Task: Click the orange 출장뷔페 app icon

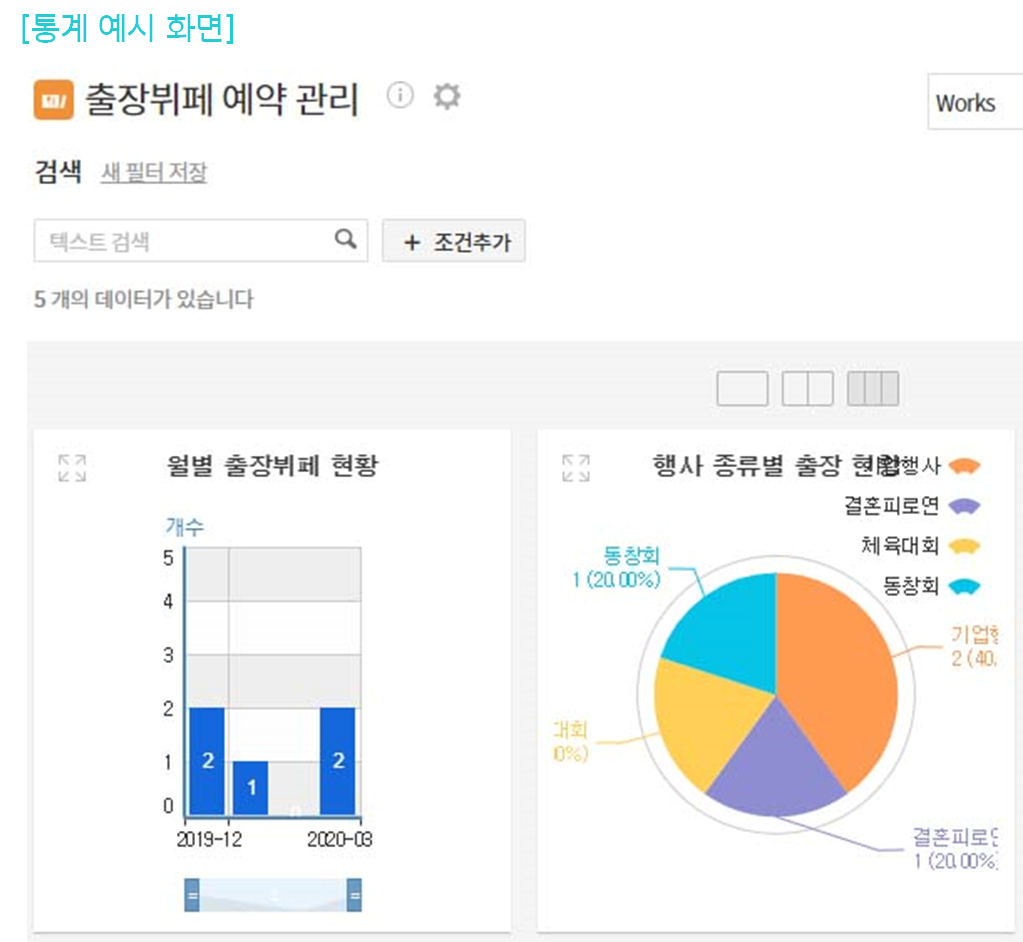Action: click(54, 99)
